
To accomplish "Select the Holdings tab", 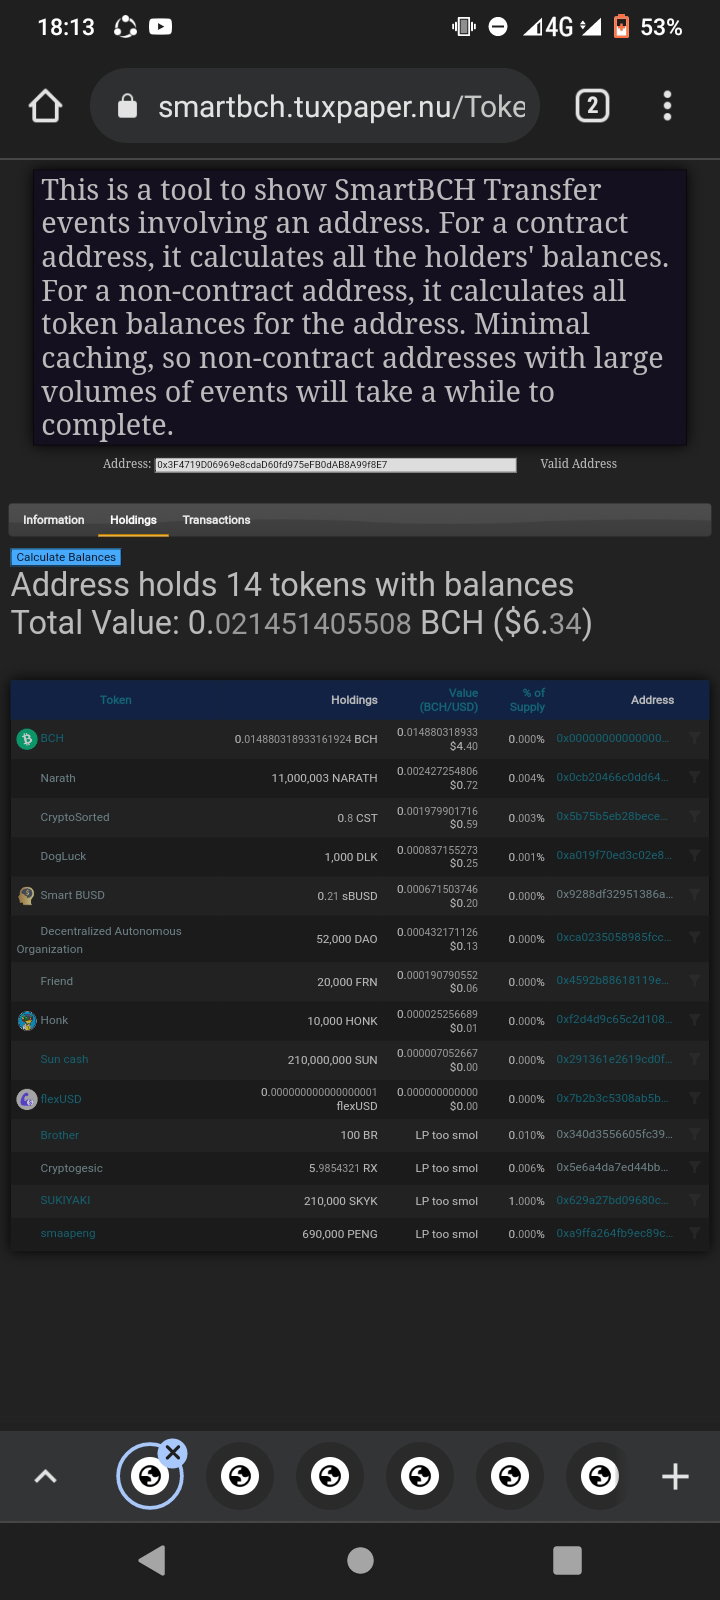I will 133,520.
